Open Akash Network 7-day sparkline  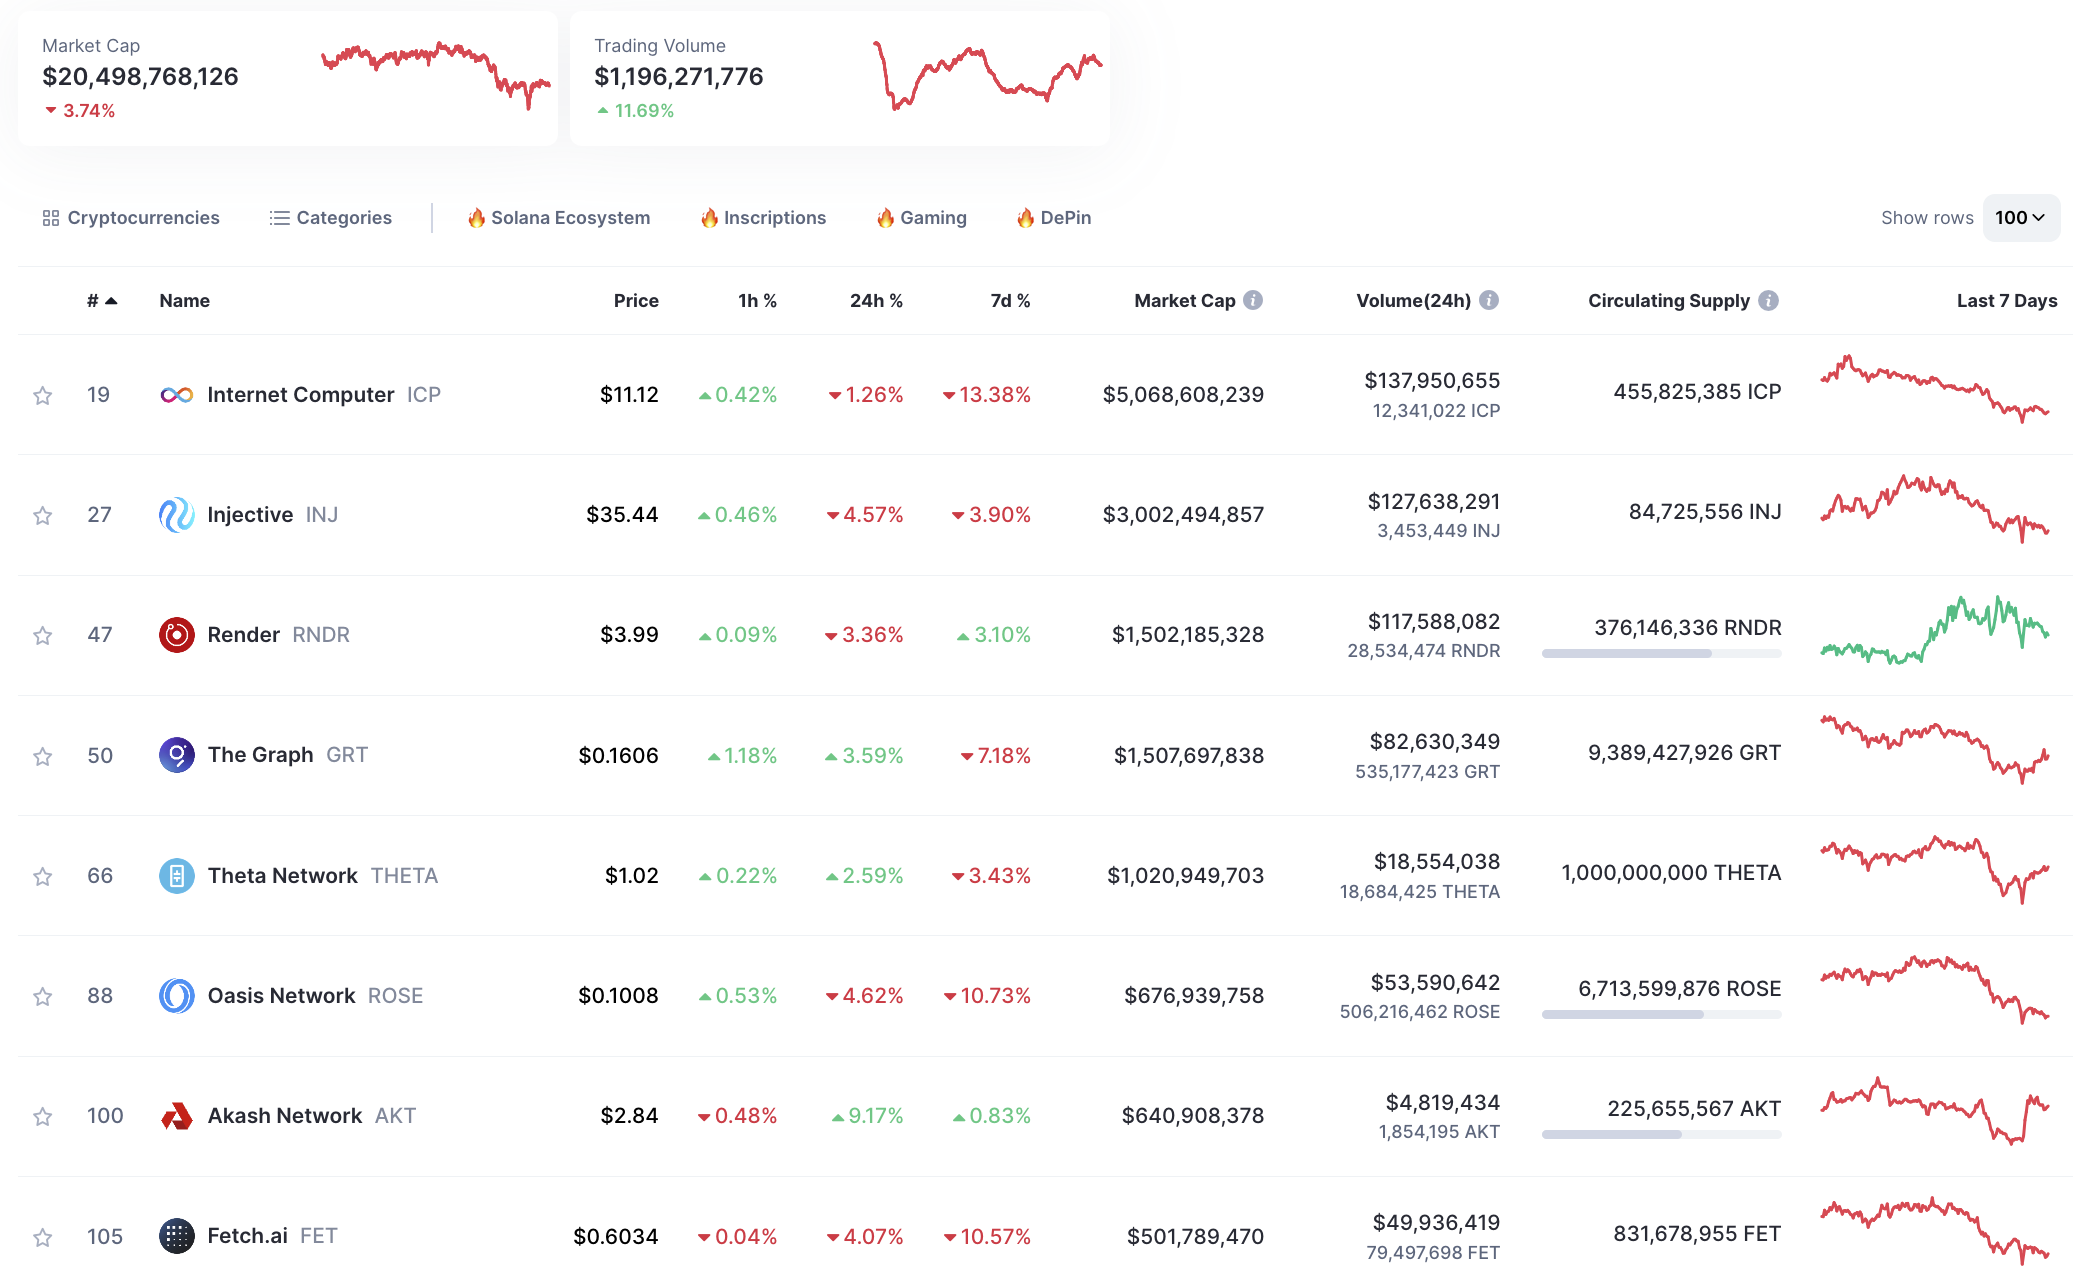click(x=1935, y=1111)
